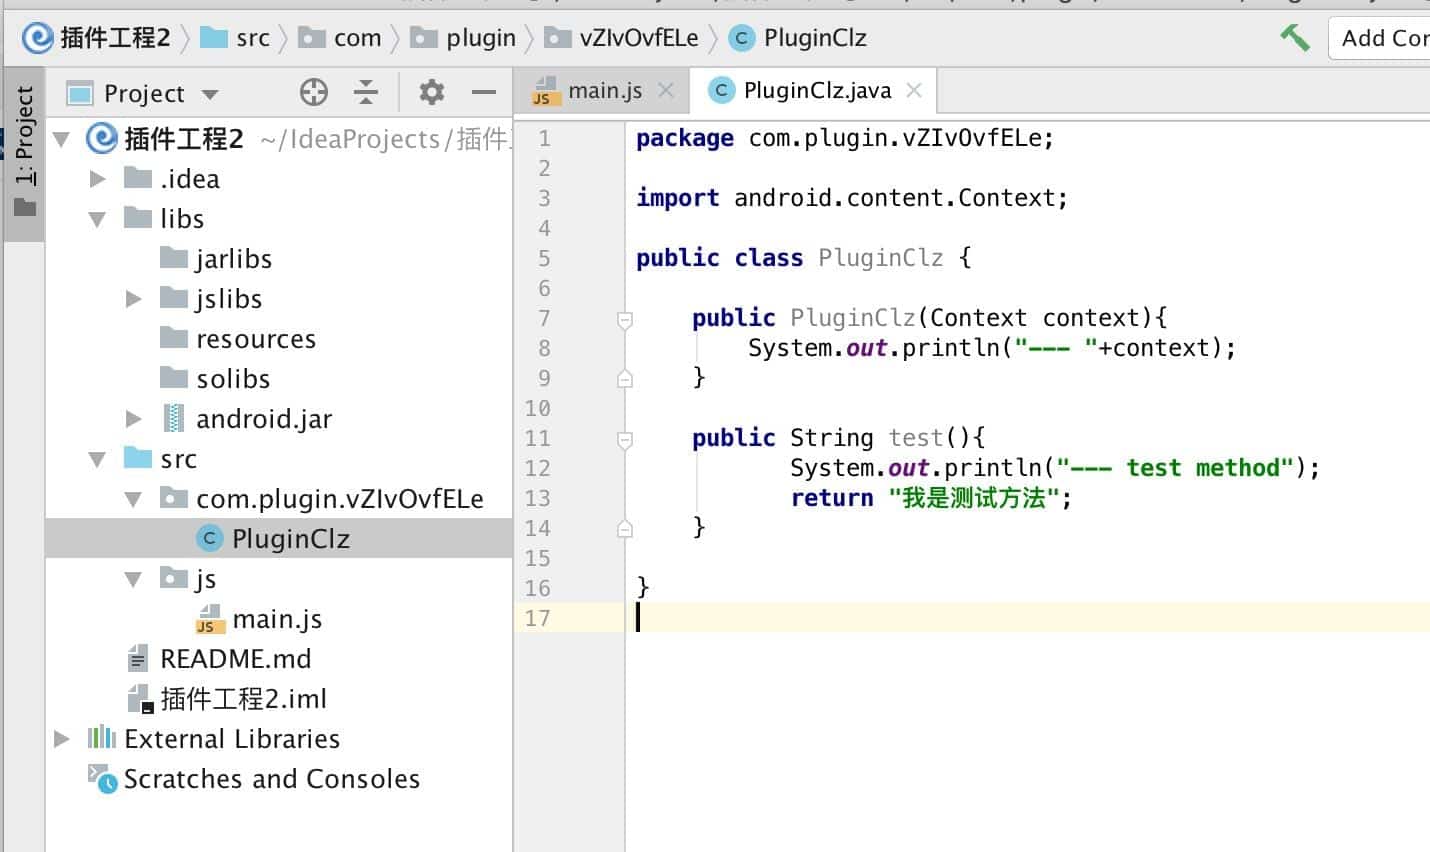Collapse the 插件工程2 project root node
This screenshot has height=852, width=1430.
tap(62, 139)
